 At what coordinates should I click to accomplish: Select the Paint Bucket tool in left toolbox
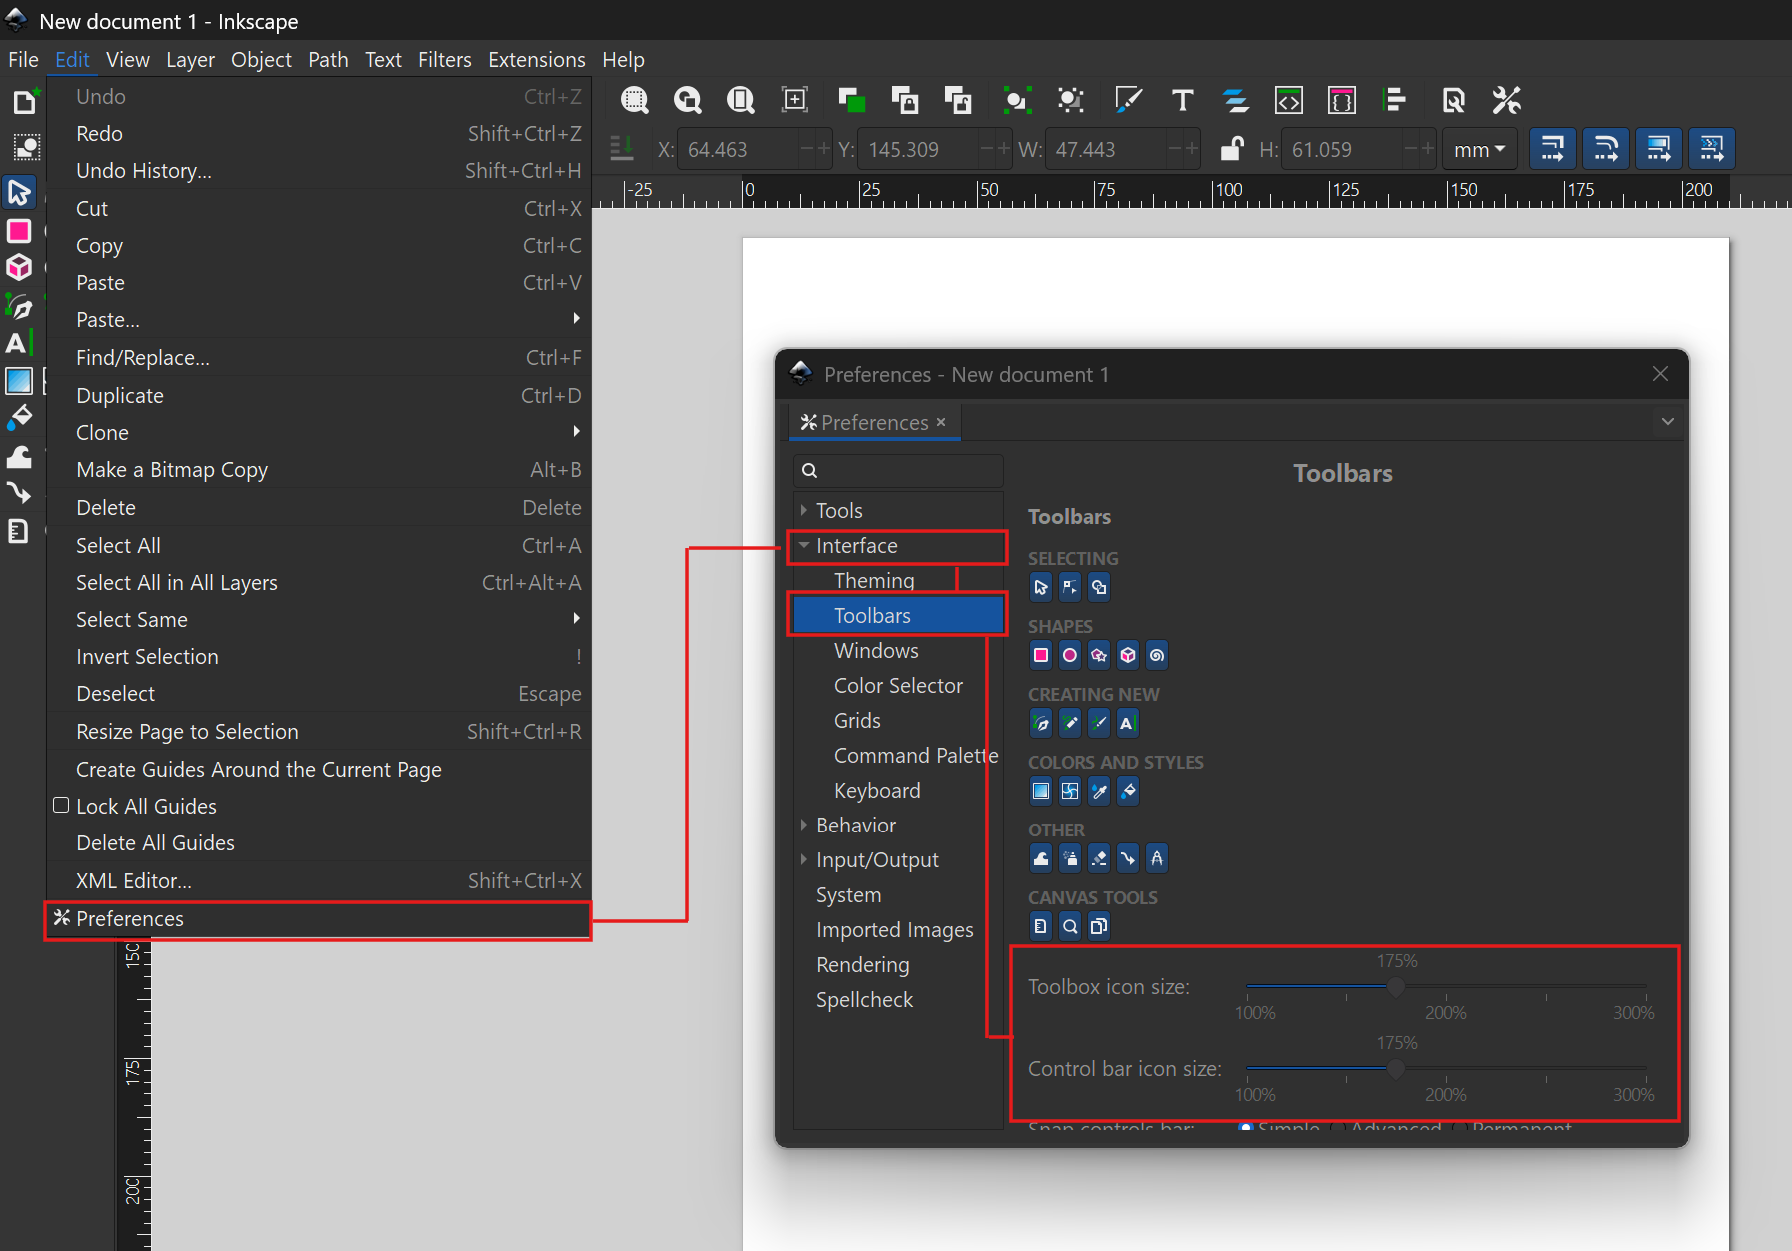tap(19, 417)
